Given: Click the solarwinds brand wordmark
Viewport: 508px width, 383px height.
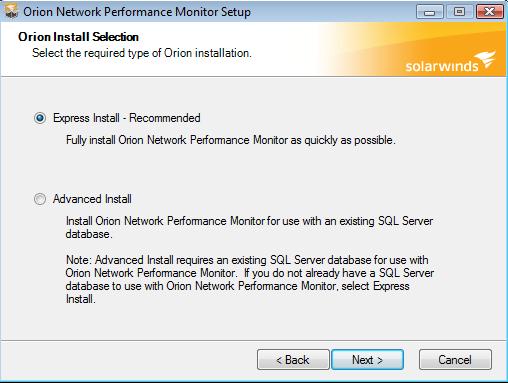Looking at the screenshot, I should pos(442,66).
